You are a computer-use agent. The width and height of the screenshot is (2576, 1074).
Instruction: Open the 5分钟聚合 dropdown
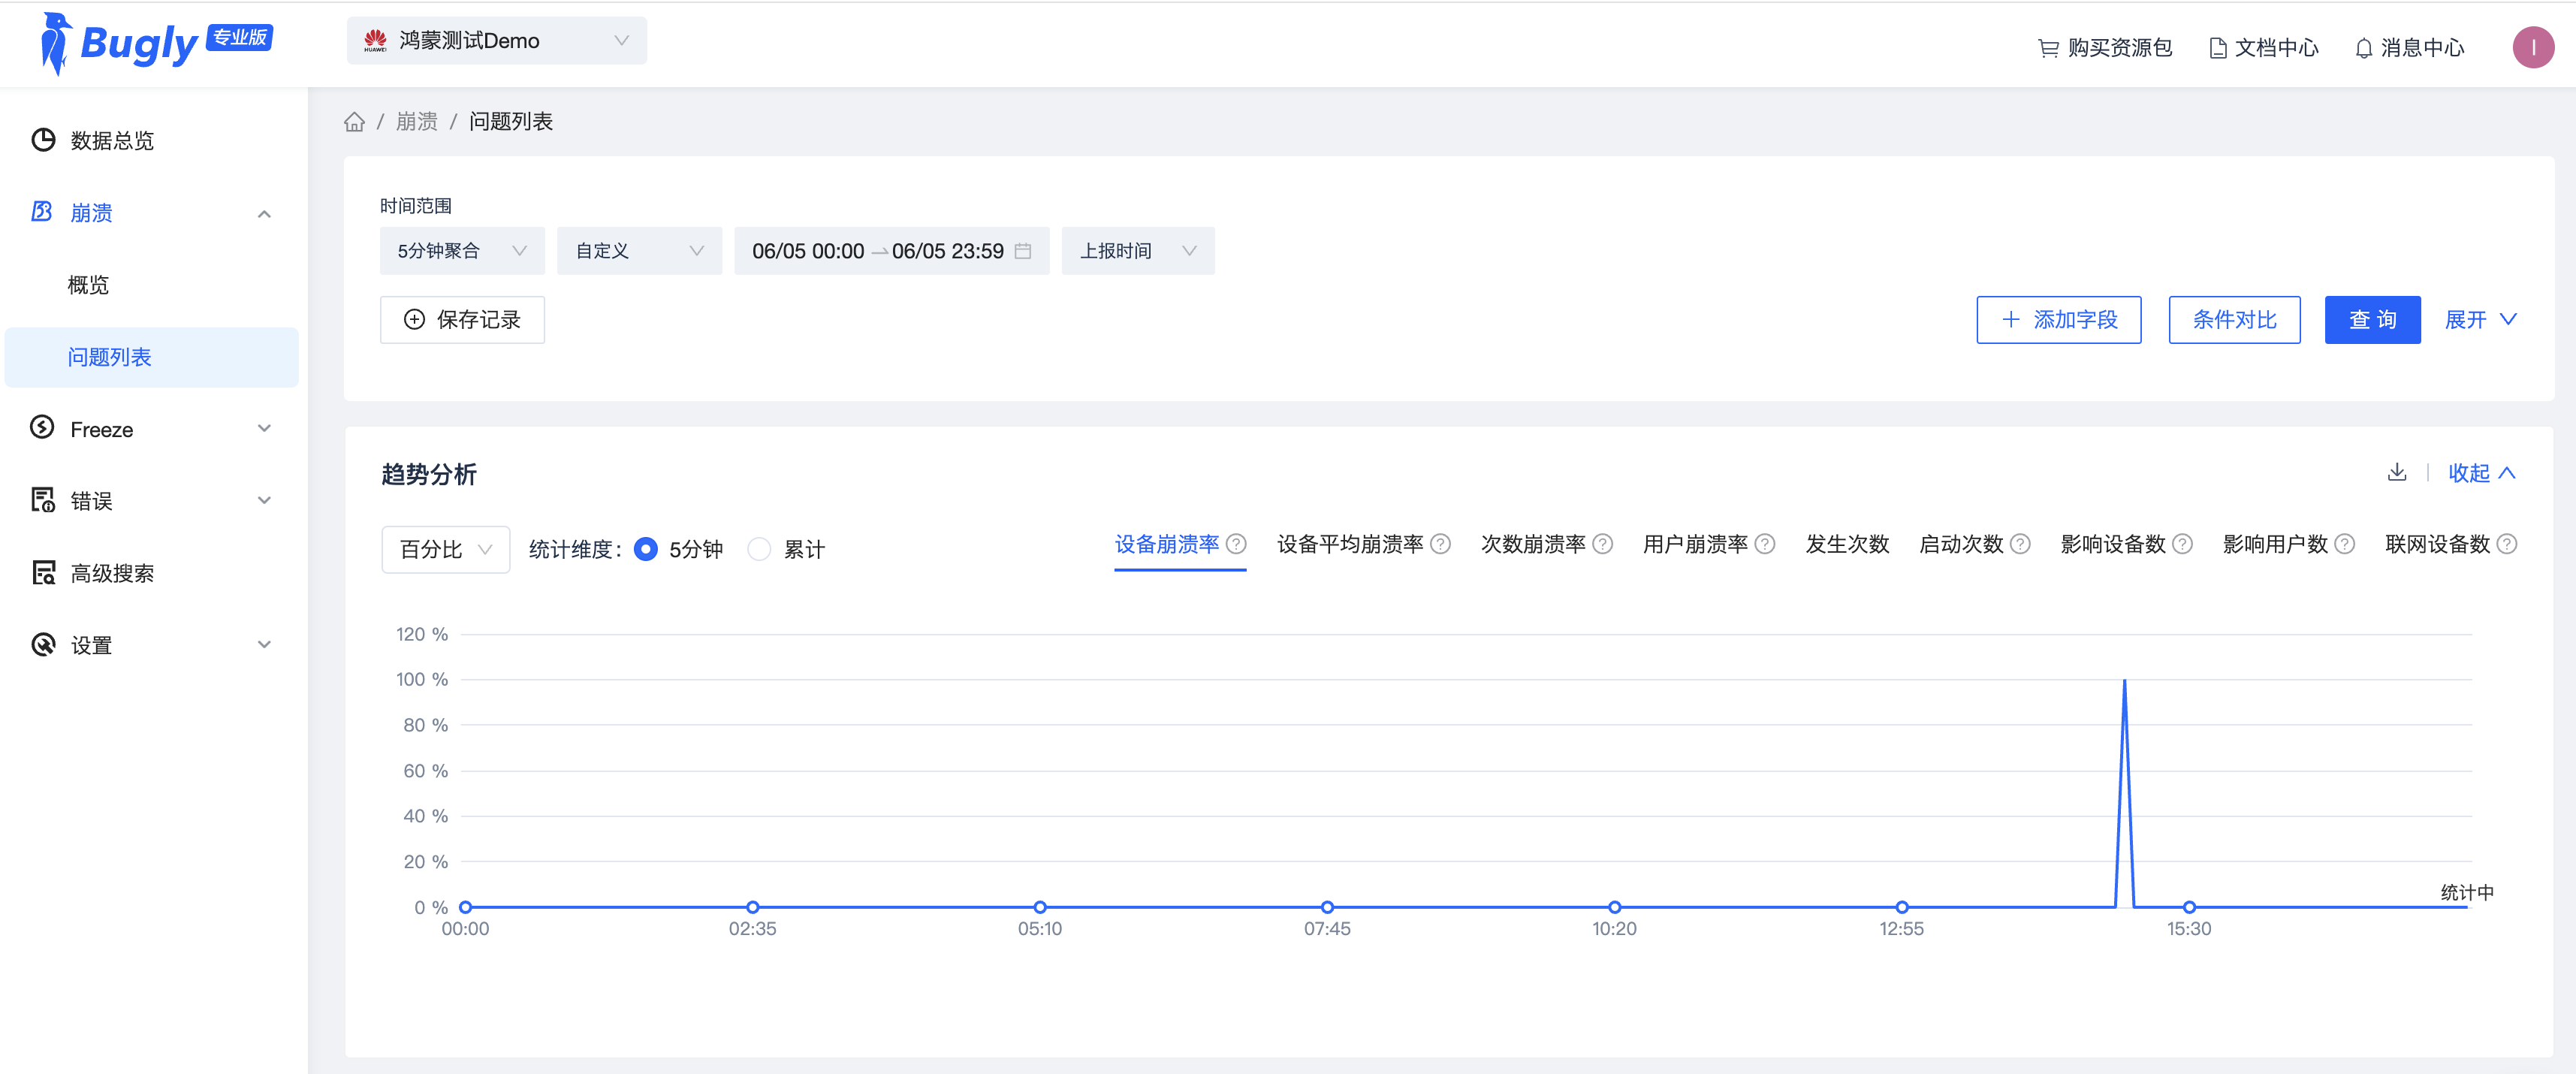462,250
